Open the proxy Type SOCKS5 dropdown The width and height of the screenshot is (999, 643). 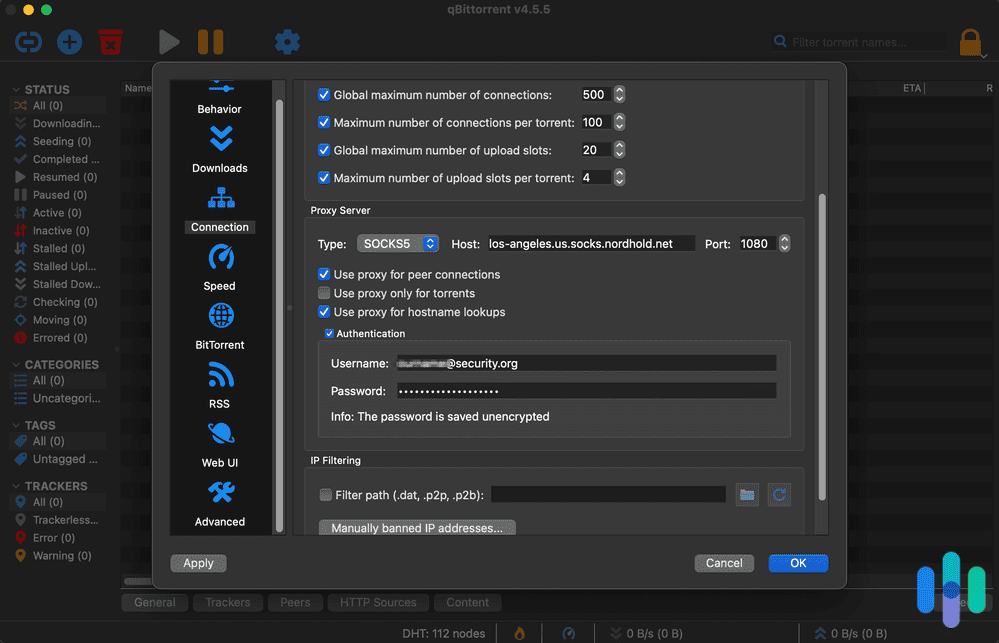tap(397, 243)
